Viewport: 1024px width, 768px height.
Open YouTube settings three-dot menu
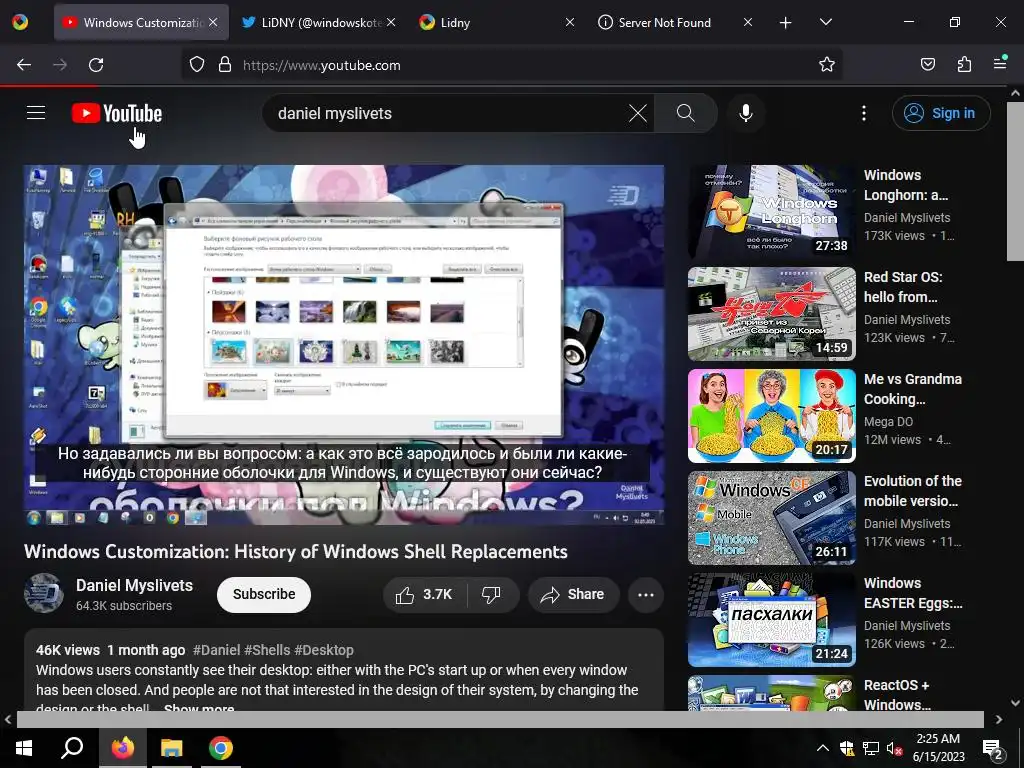point(863,113)
